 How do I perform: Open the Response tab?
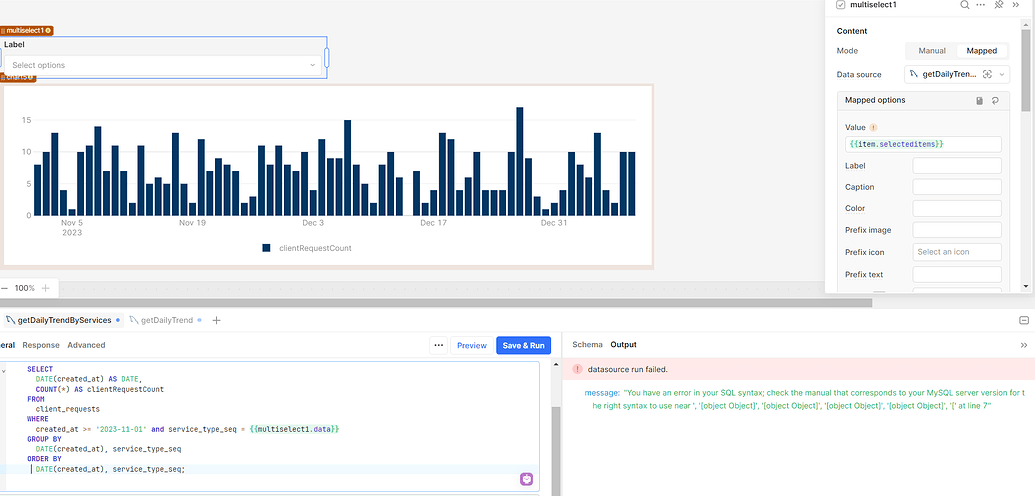pos(41,345)
